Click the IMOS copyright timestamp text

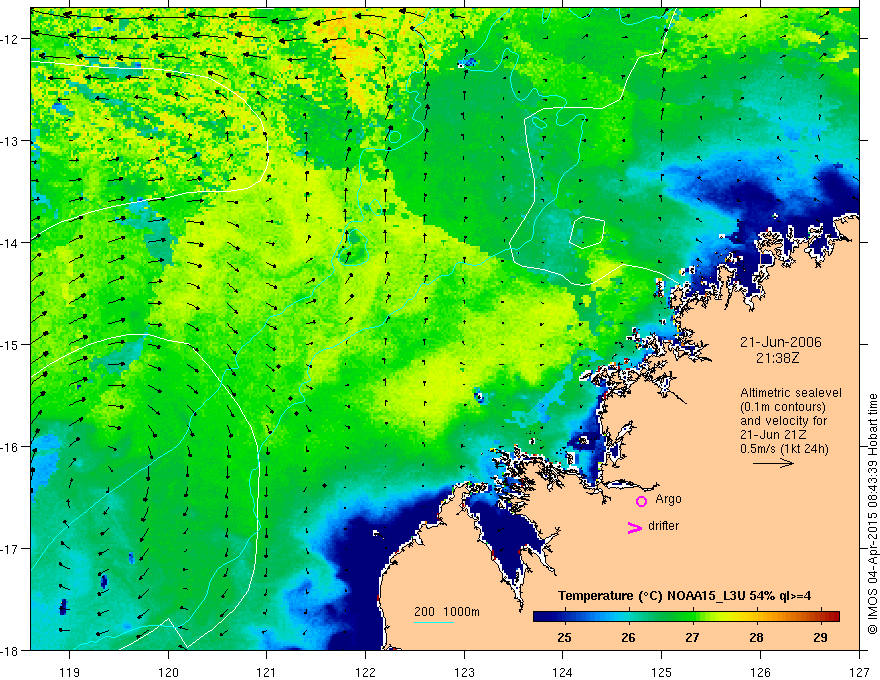[872, 514]
